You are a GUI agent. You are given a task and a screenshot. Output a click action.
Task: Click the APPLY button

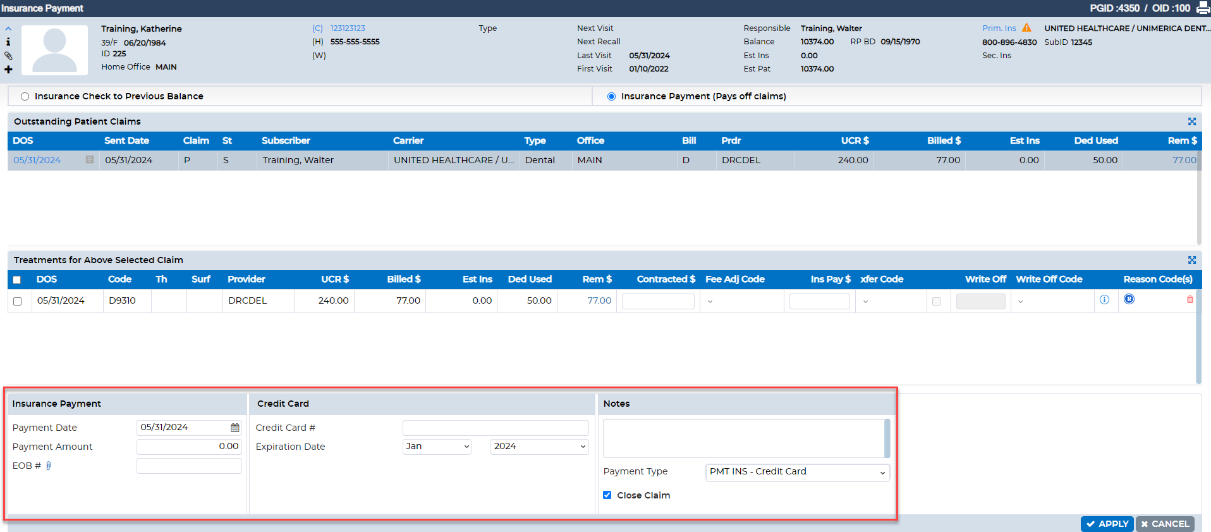(x=1106, y=524)
